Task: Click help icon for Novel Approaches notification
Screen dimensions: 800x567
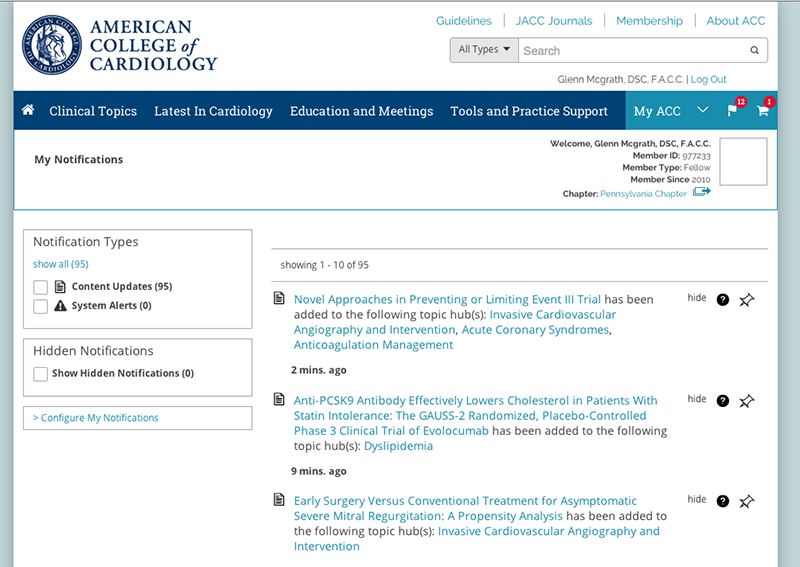Action: click(x=723, y=300)
